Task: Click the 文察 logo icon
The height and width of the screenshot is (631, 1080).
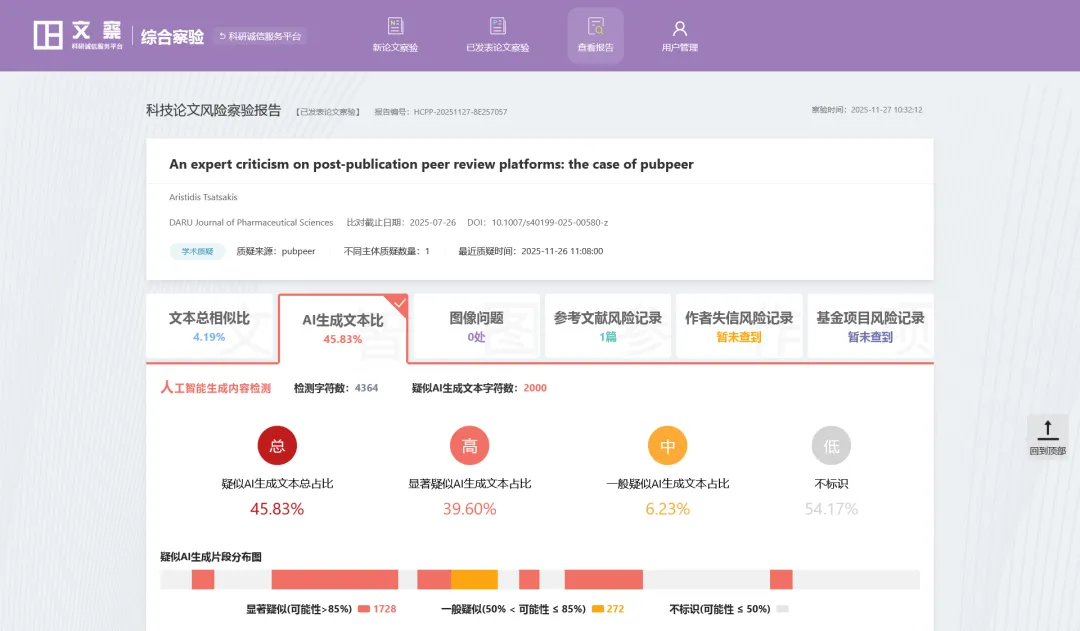Action: coord(48,35)
